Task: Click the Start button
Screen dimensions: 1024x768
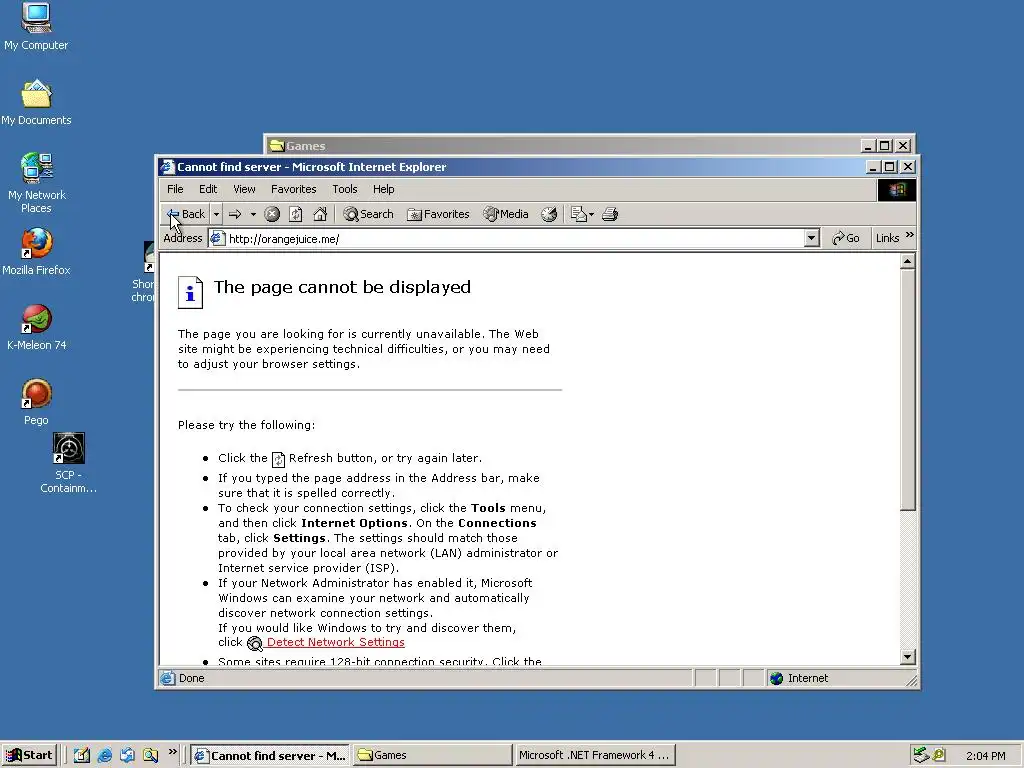Action: 29,756
